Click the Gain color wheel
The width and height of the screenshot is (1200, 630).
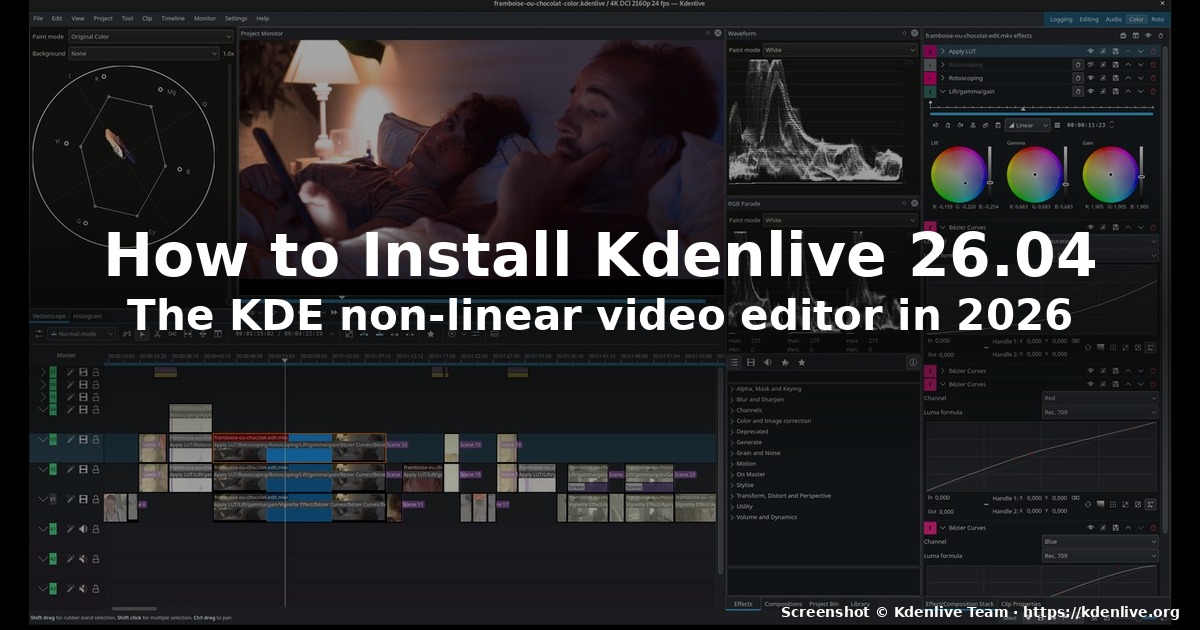[1110, 175]
